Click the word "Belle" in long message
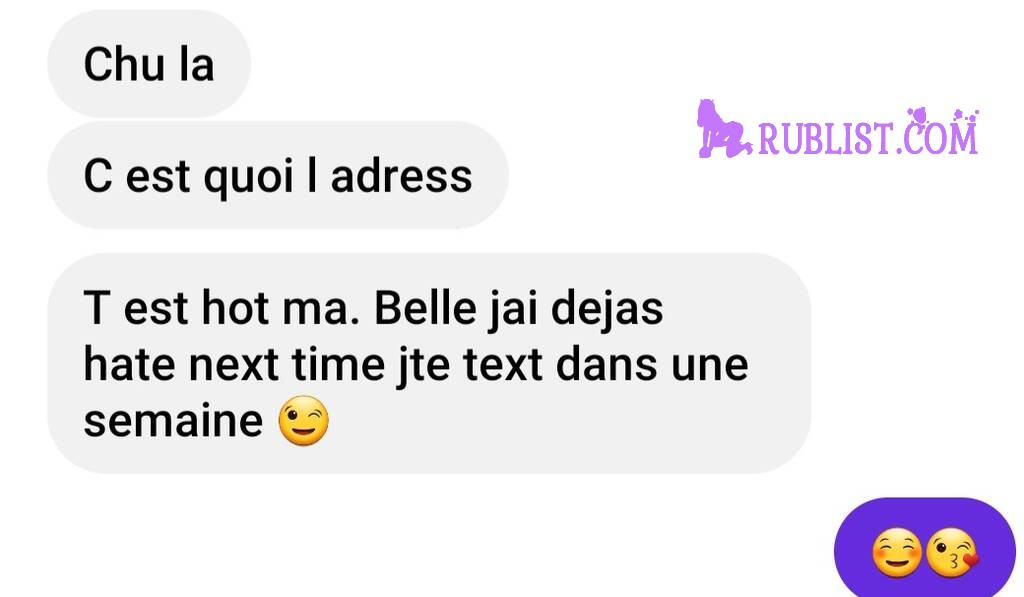This screenshot has width=1024, height=597. click(x=425, y=307)
